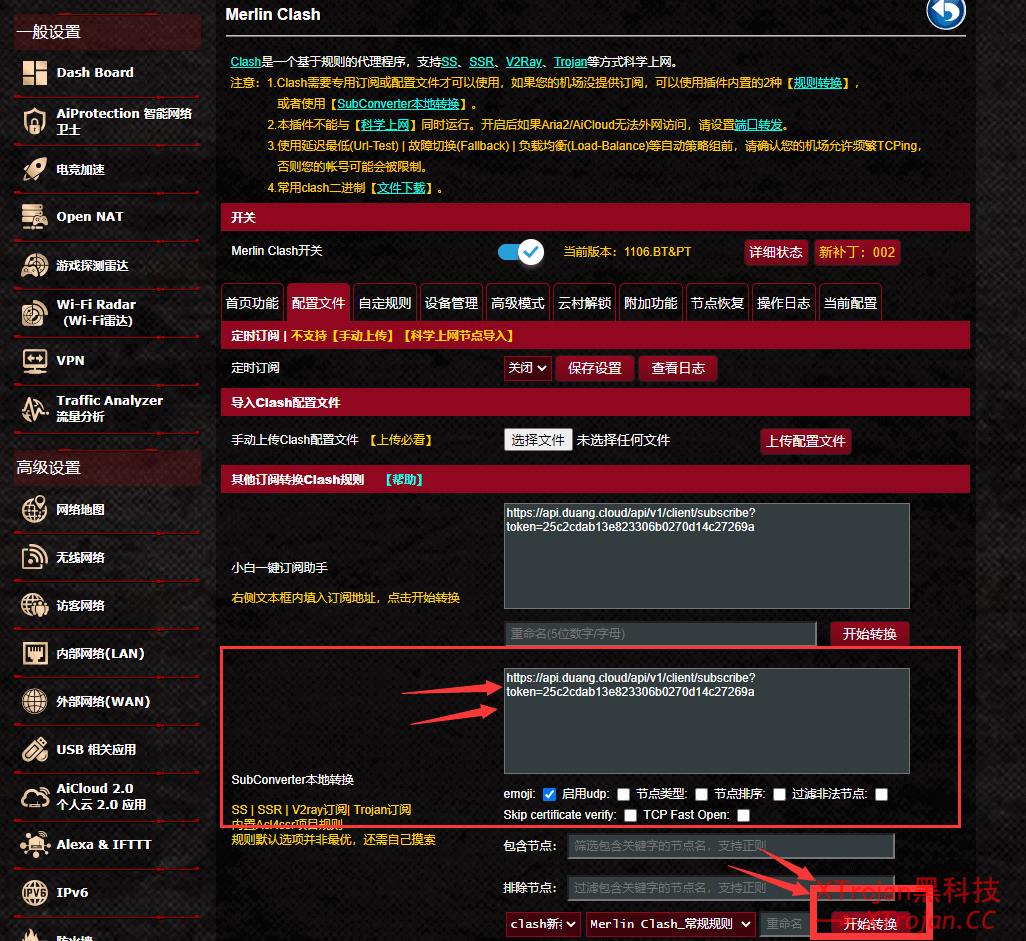This screenshot has height=941, width=1026.
Task: Click the AiProtection shield icon
Action: 35,121
